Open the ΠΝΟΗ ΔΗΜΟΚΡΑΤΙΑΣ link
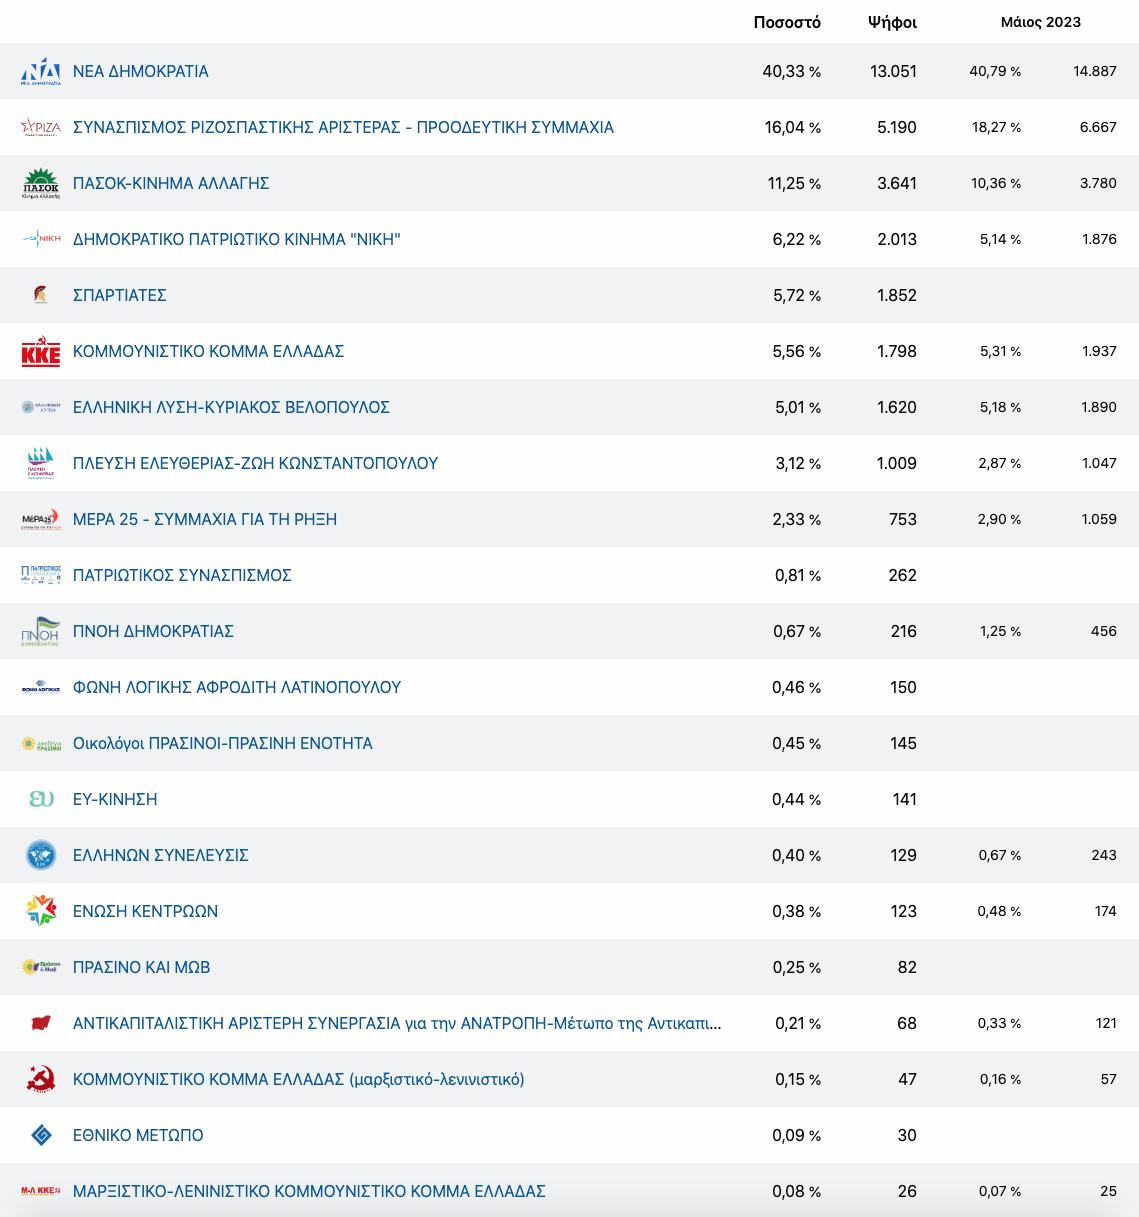This screenshot has width=1139, height=1217. [x=153, y=631]
